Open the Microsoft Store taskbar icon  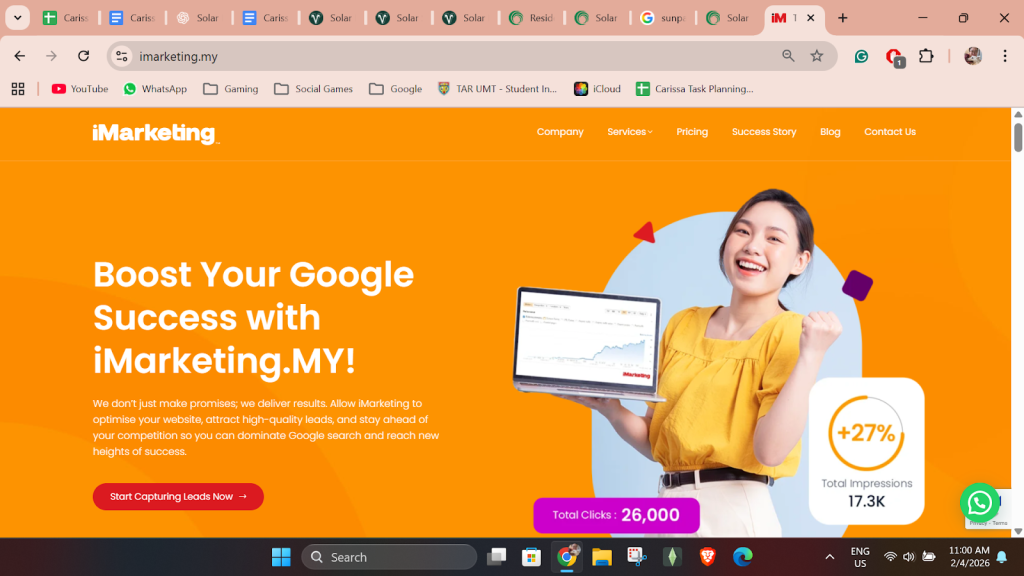[x=531, y=557]
